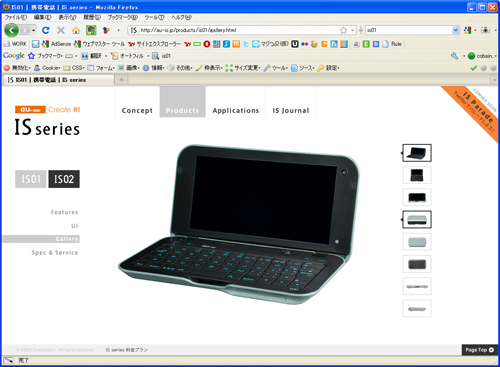This screenshot has height=367, width=500.
Task: Open the Spec & Service link
Action: tap(55, 253)
